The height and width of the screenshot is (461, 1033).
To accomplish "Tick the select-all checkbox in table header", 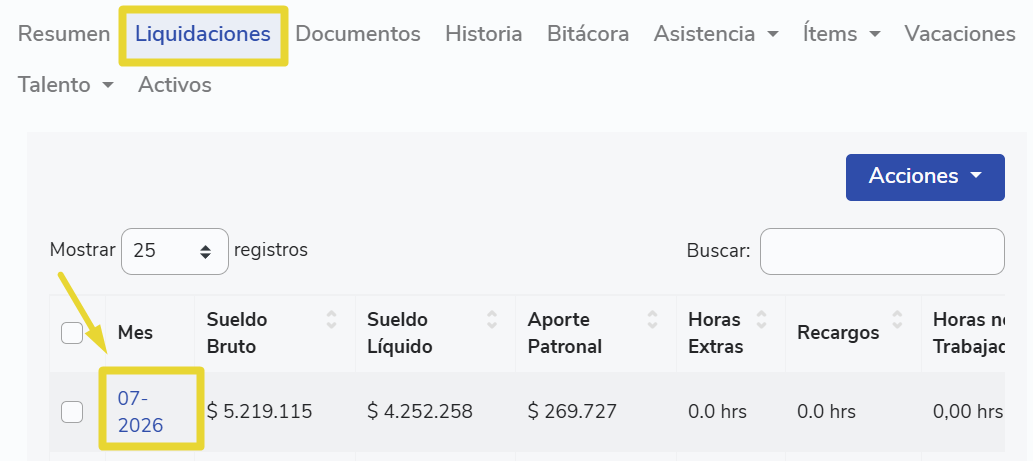I will pos(72,333).
